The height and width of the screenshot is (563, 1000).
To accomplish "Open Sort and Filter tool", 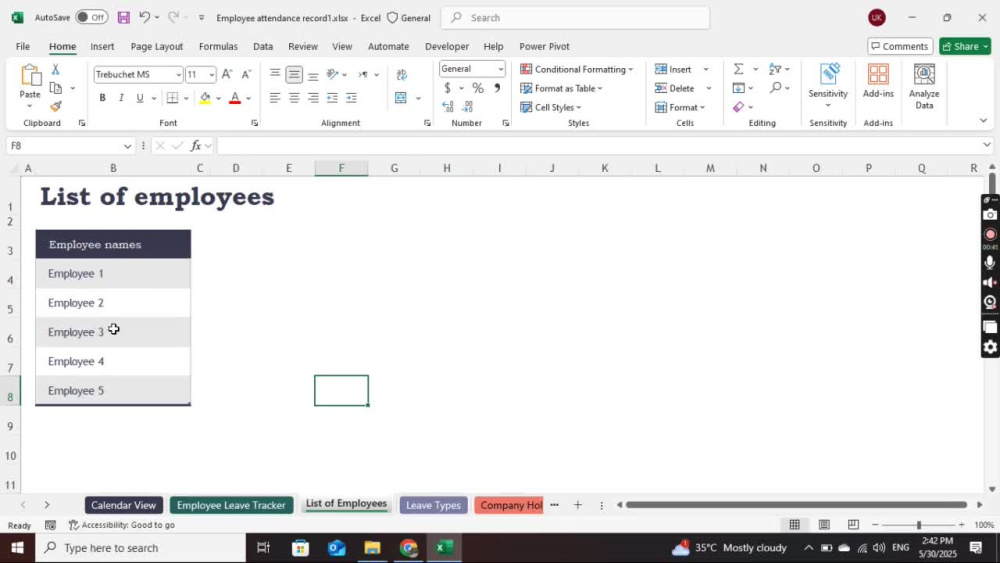I will click(775, 69).
